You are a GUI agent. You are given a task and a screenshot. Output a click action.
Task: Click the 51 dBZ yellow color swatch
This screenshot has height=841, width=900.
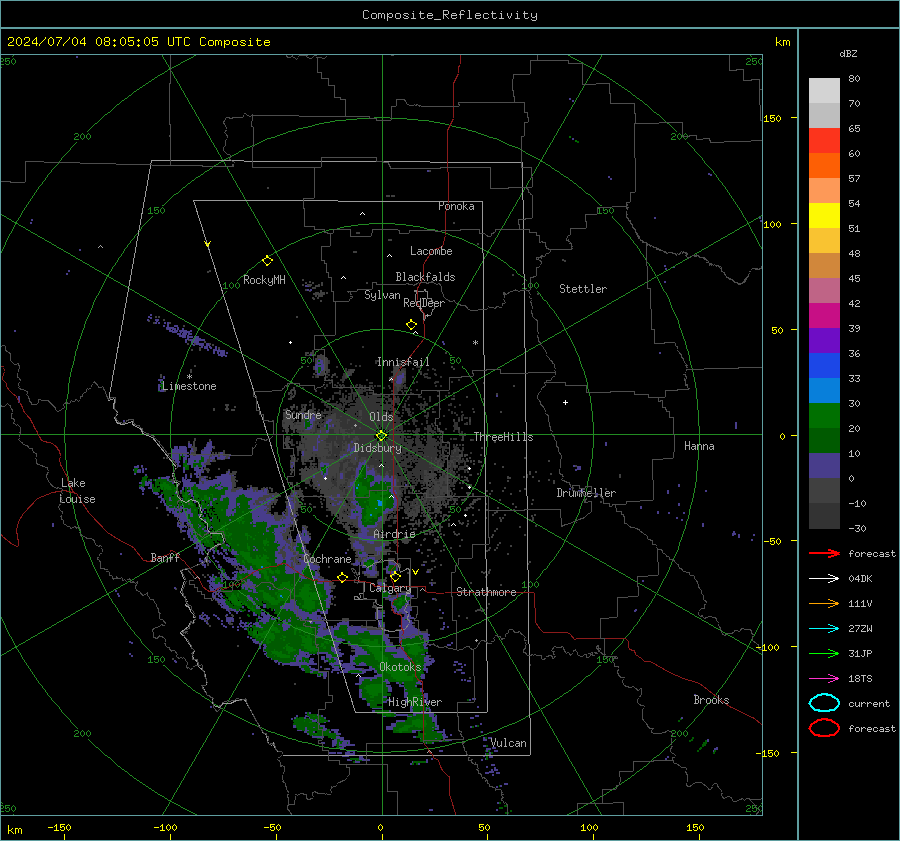coord(824,215)
